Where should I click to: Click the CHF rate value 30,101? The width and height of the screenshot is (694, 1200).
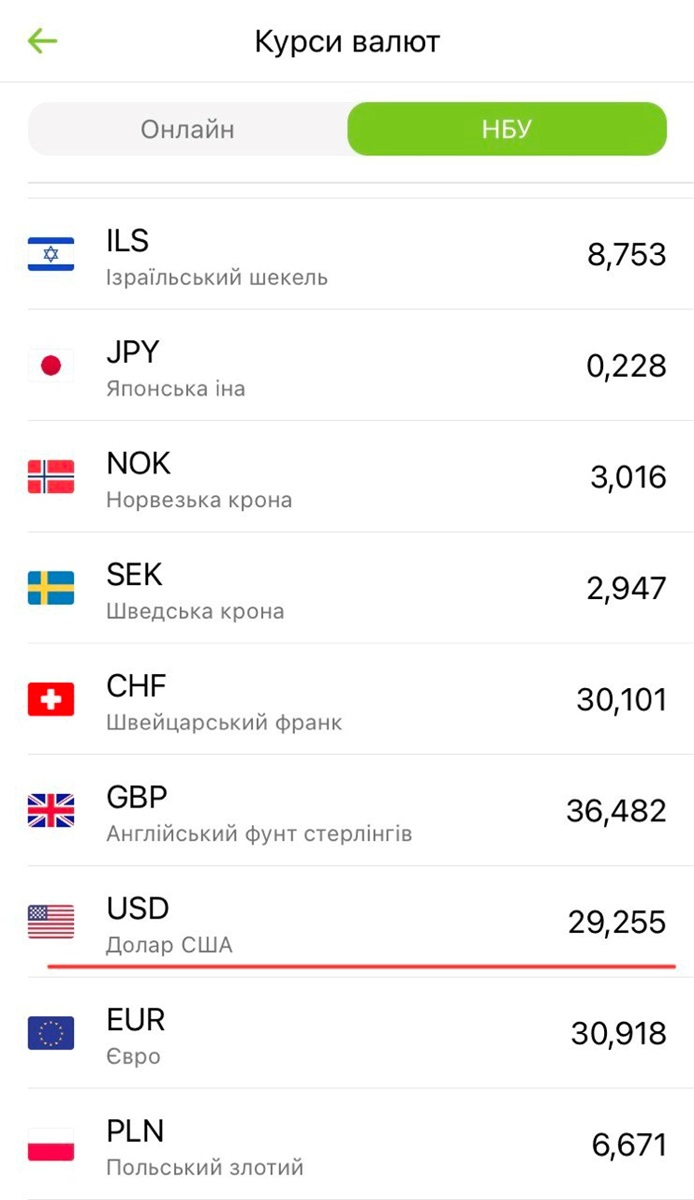[621, 699]
